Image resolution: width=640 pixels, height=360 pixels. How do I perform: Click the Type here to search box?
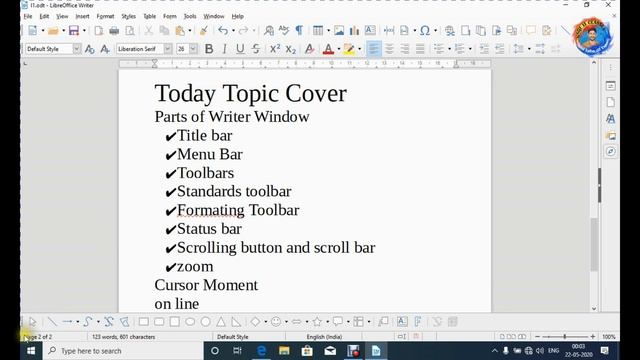tap(123, 351)
